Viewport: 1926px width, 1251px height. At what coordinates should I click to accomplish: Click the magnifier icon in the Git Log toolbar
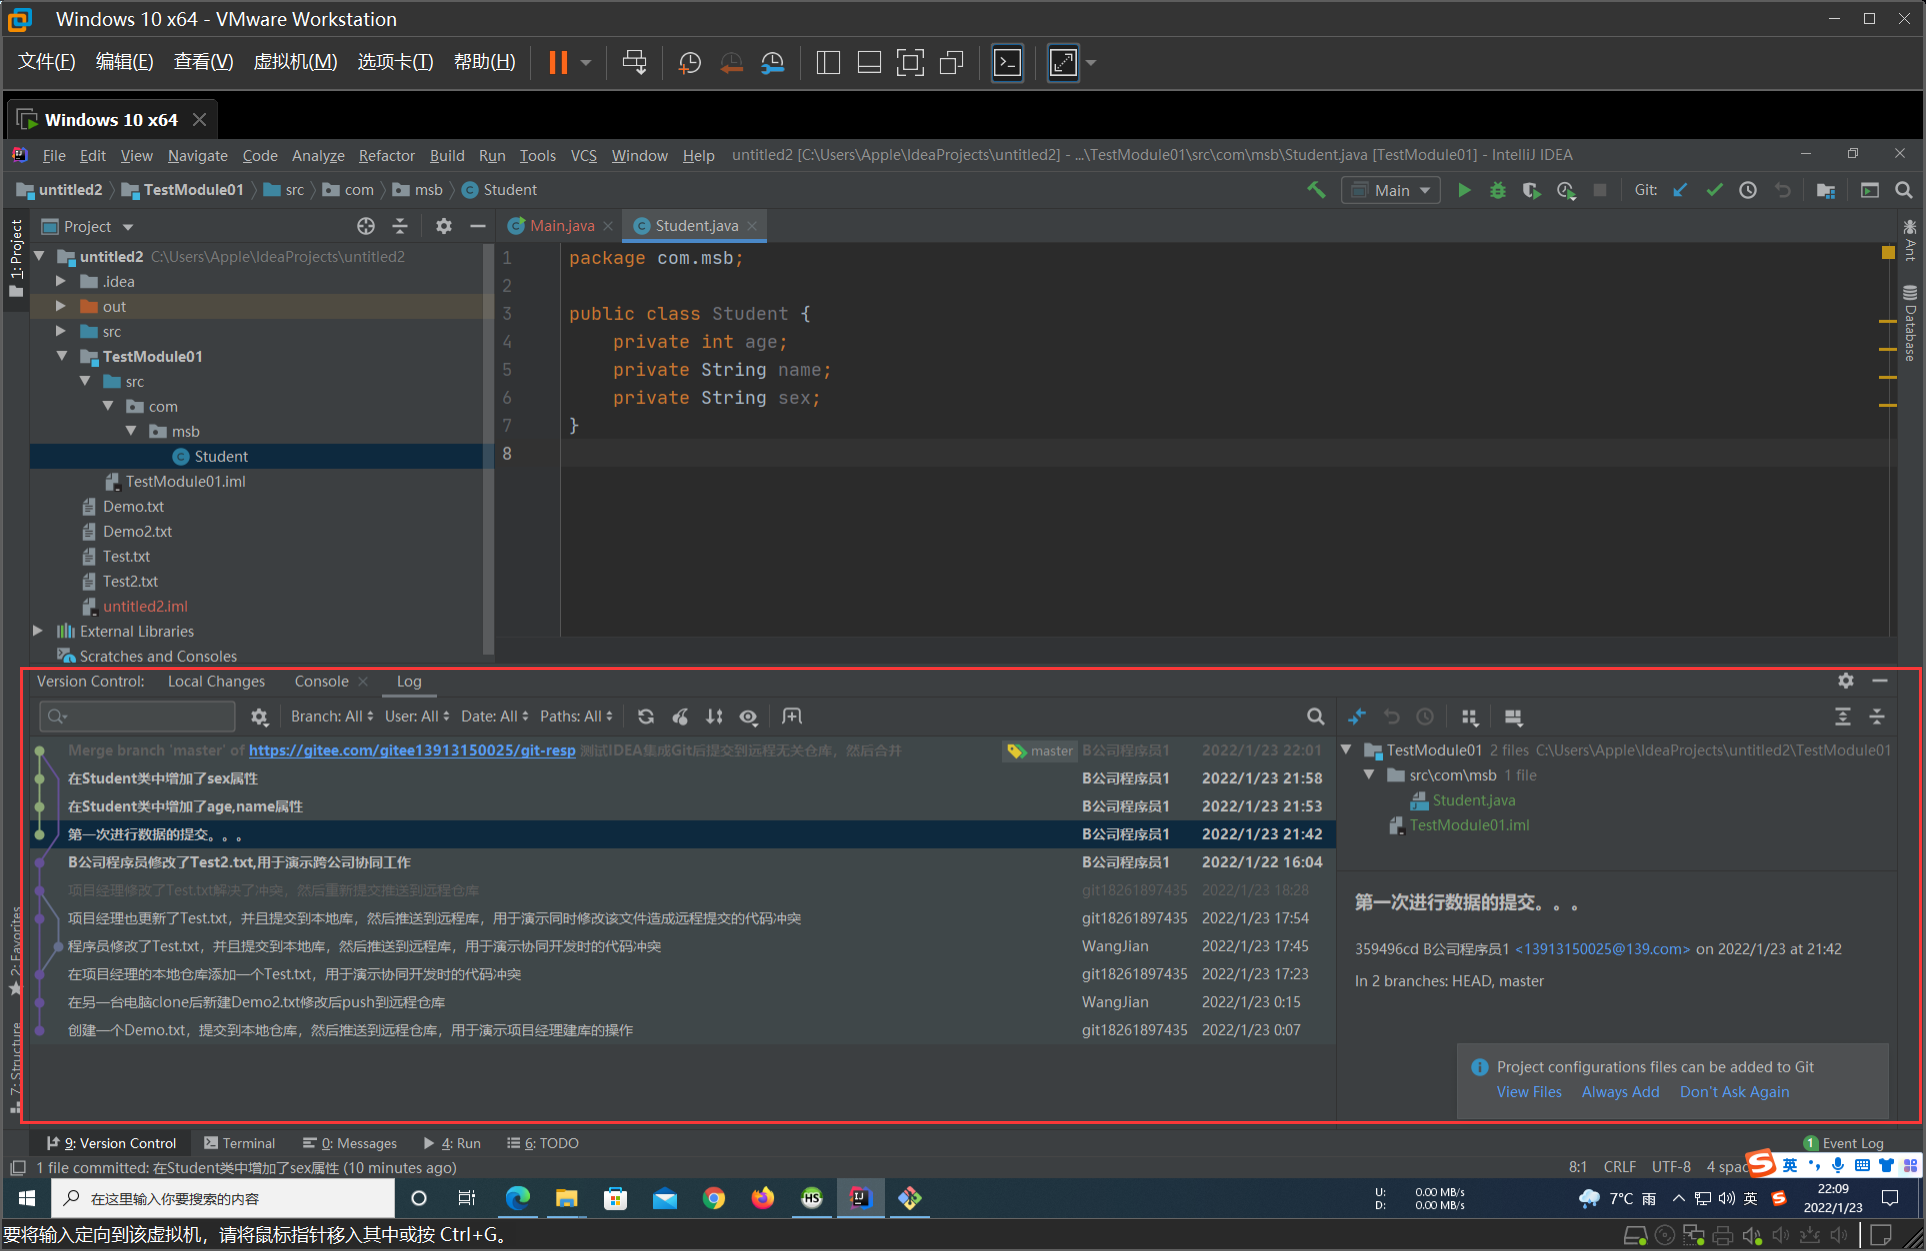[1316, 716]
